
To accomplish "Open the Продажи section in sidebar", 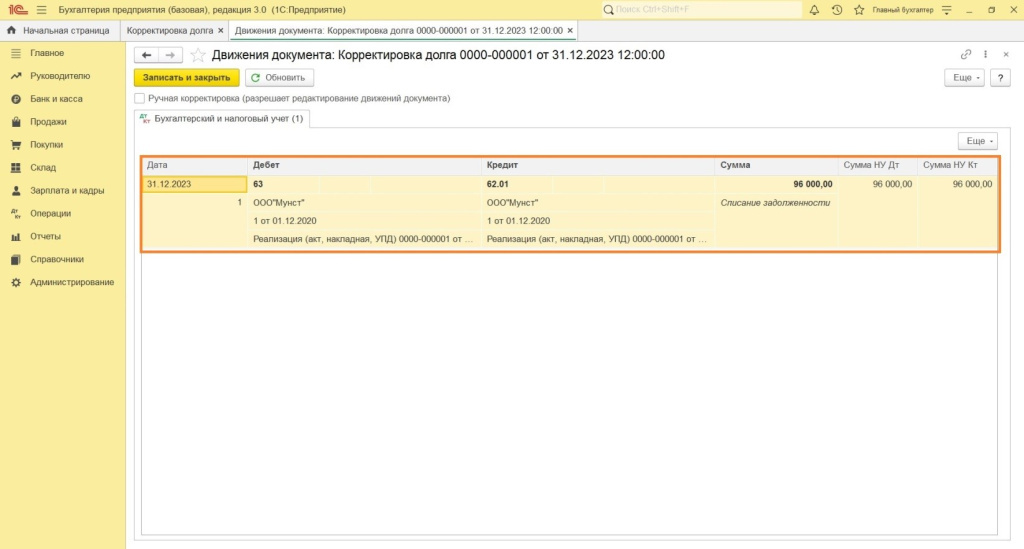I will click(x=48, y=122).
